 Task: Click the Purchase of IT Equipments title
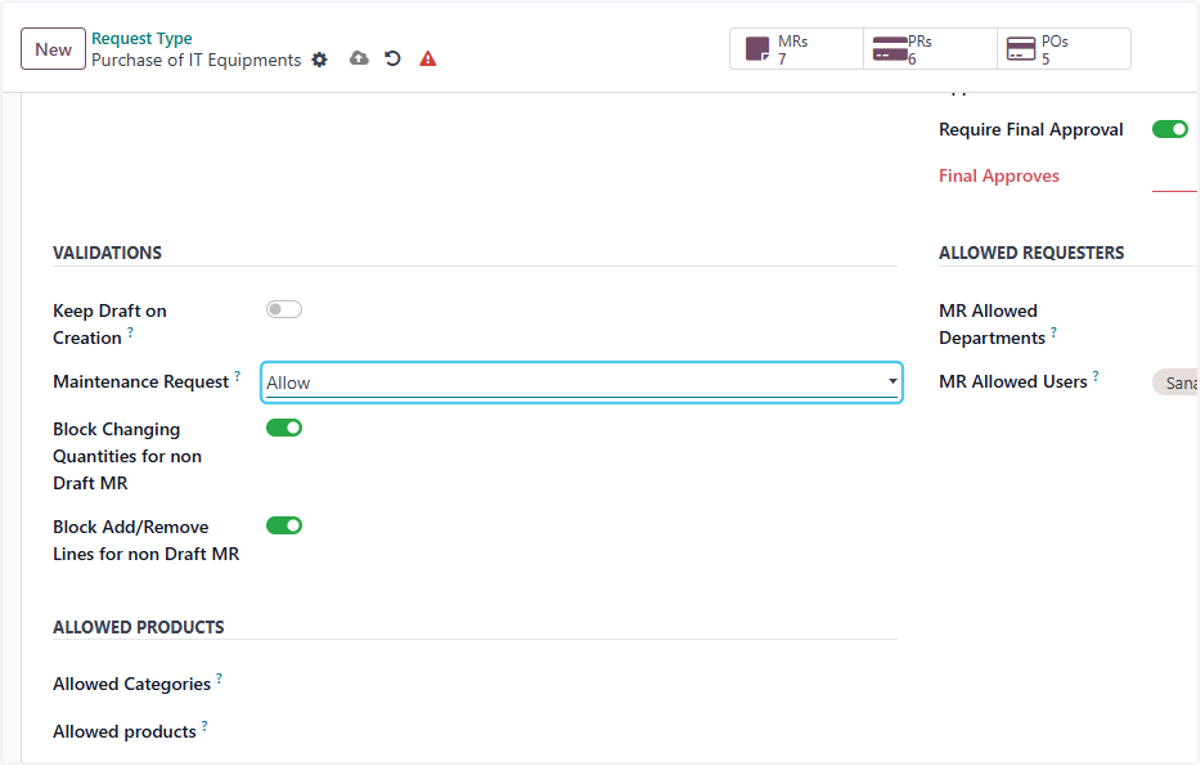(x=196, y=60)
